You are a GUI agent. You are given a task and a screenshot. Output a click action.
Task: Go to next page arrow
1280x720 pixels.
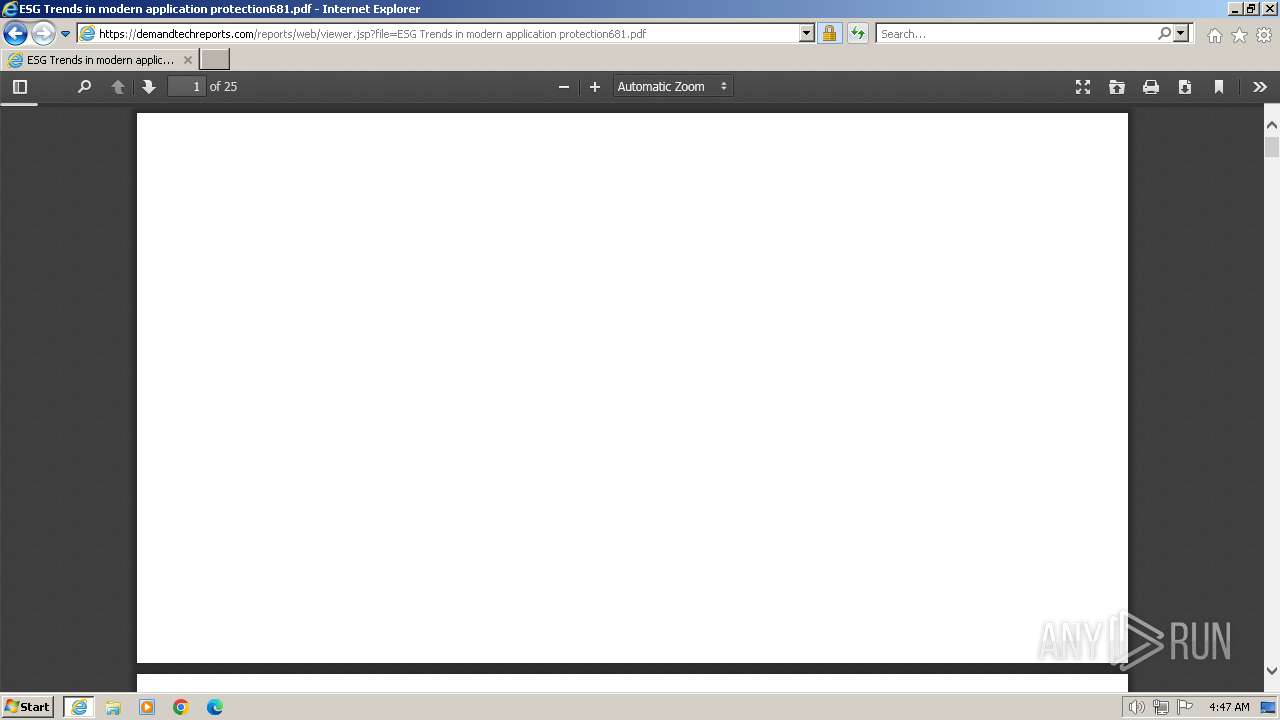tap(149, 87)
